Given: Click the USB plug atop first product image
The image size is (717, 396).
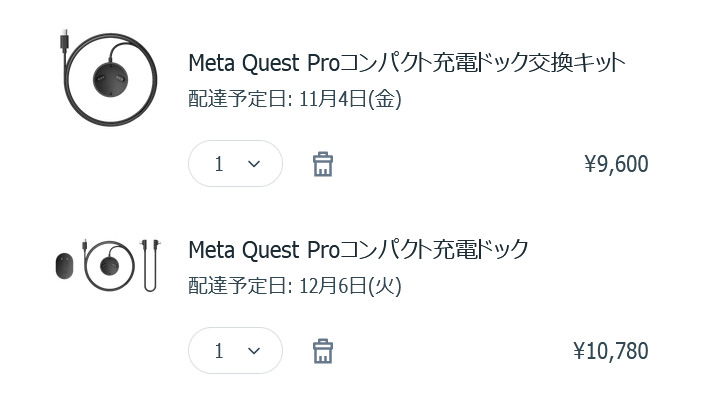Looking at the screenshot, I should [x=64, y=39].
